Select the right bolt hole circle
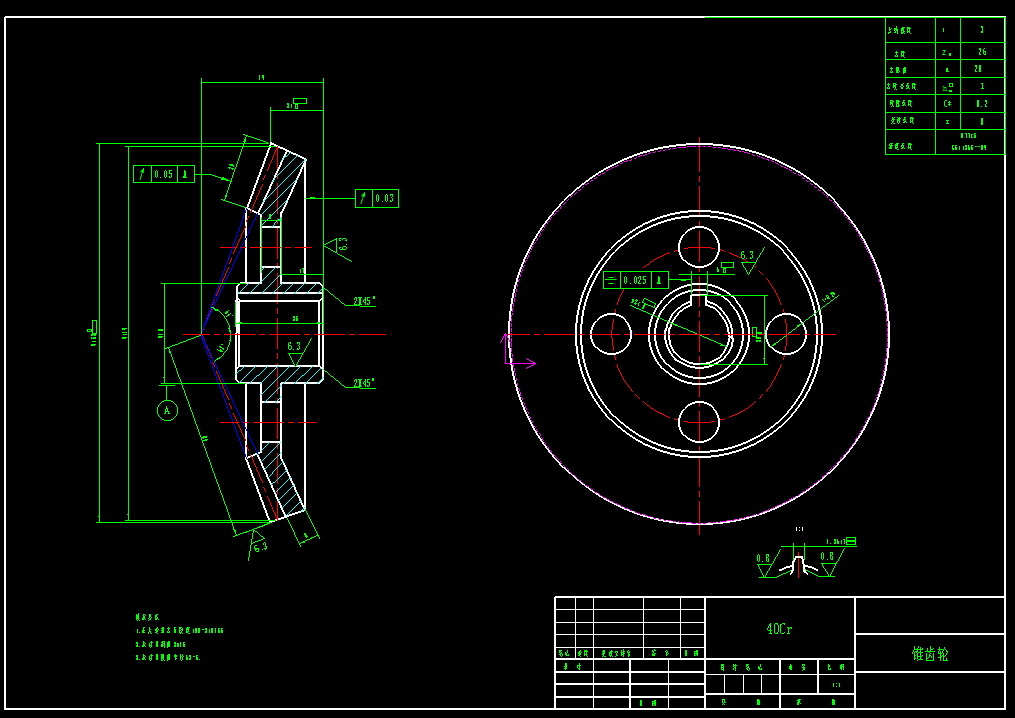The image size is (1015, 718). tap(786, 334)
